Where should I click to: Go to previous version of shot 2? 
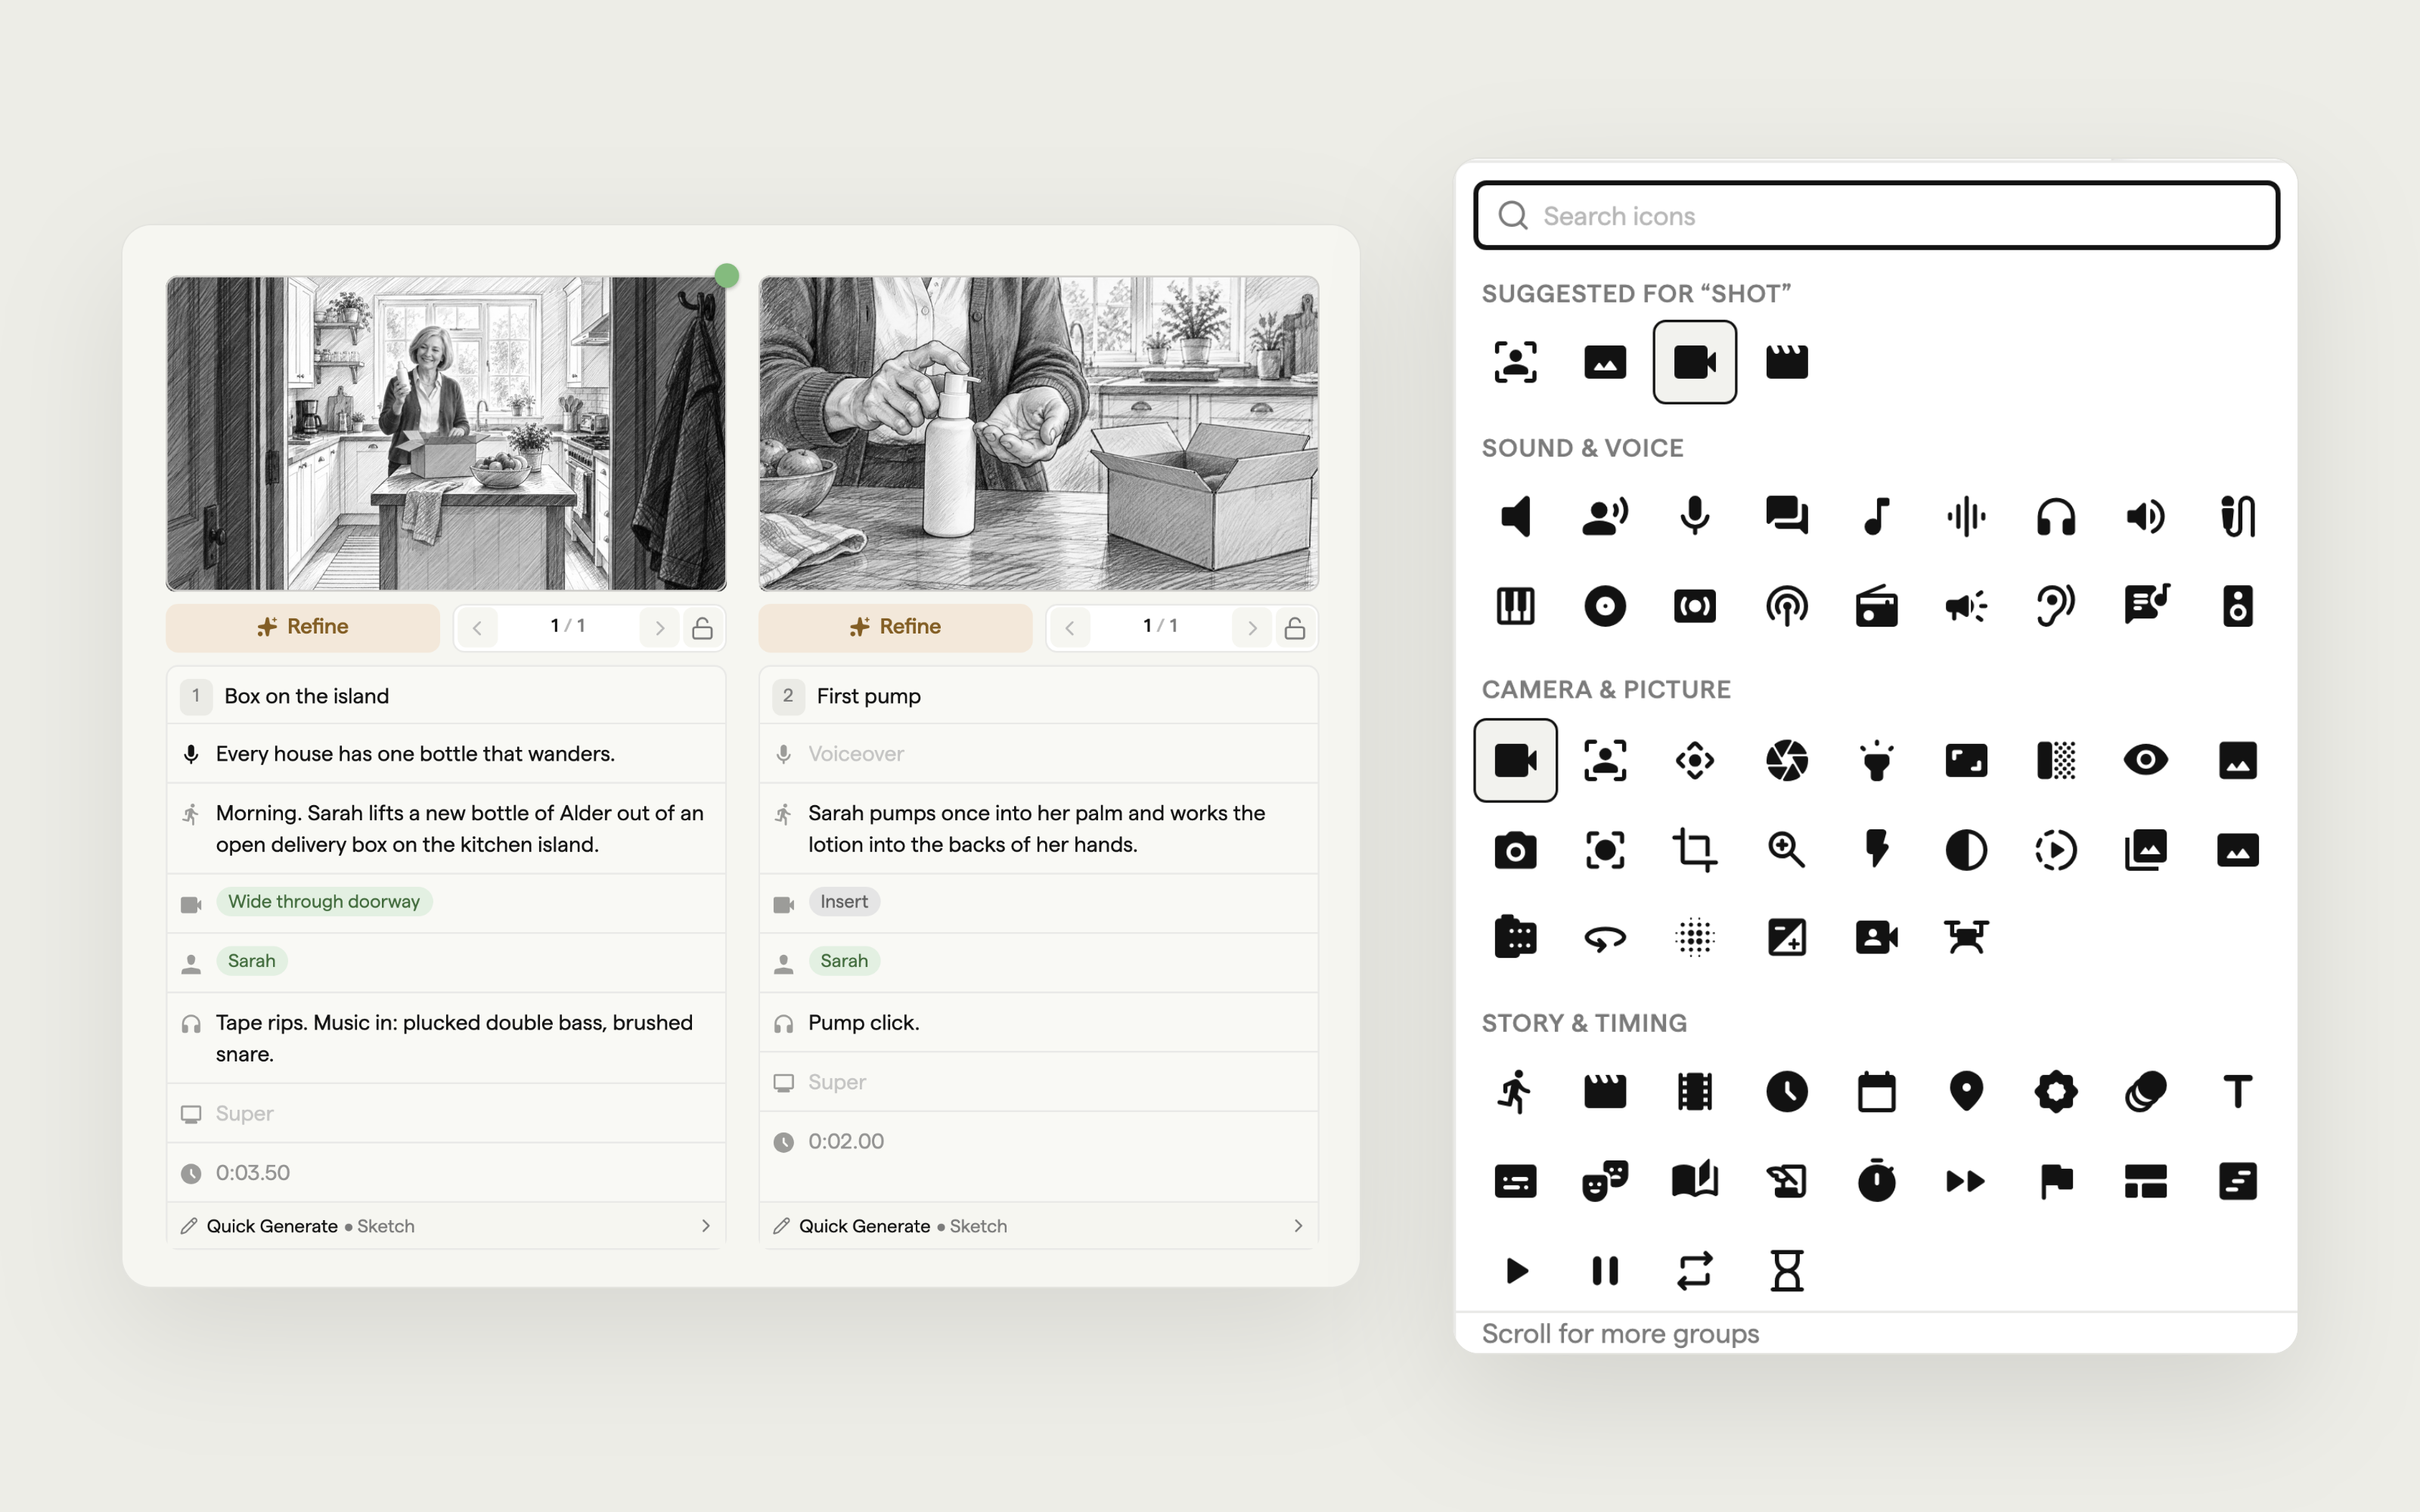(1069, 628)
